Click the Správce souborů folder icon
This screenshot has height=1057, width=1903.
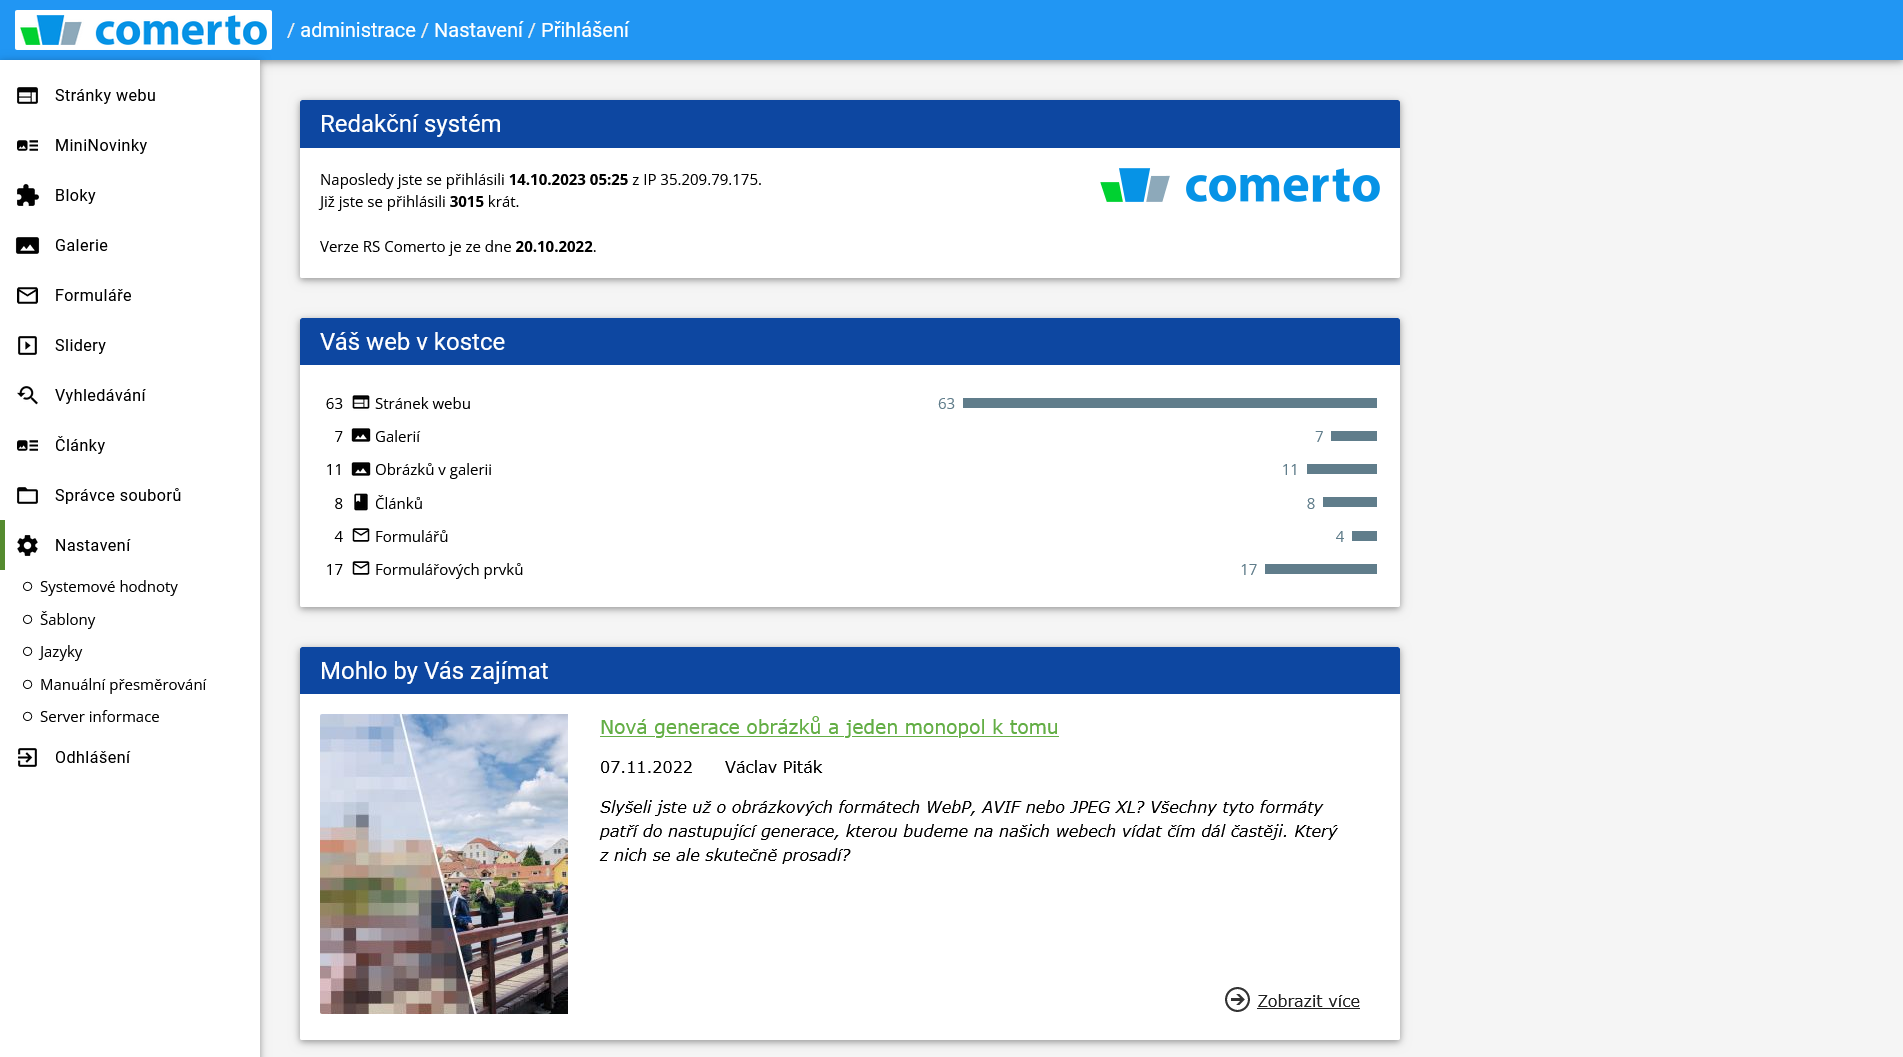28,495
